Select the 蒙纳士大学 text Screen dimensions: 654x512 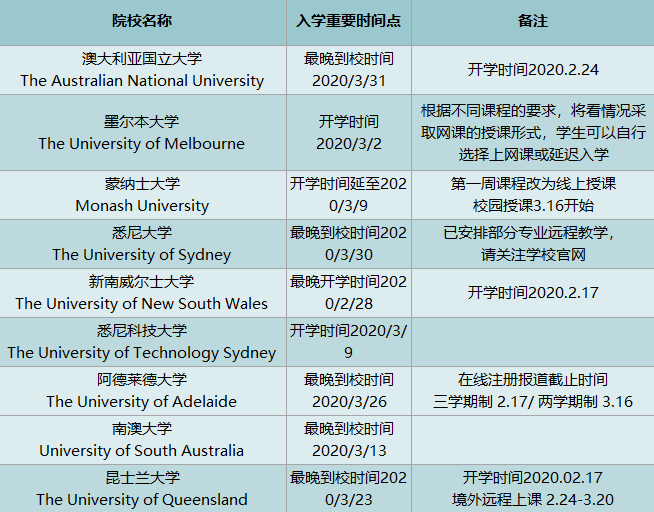coord(142,184)
